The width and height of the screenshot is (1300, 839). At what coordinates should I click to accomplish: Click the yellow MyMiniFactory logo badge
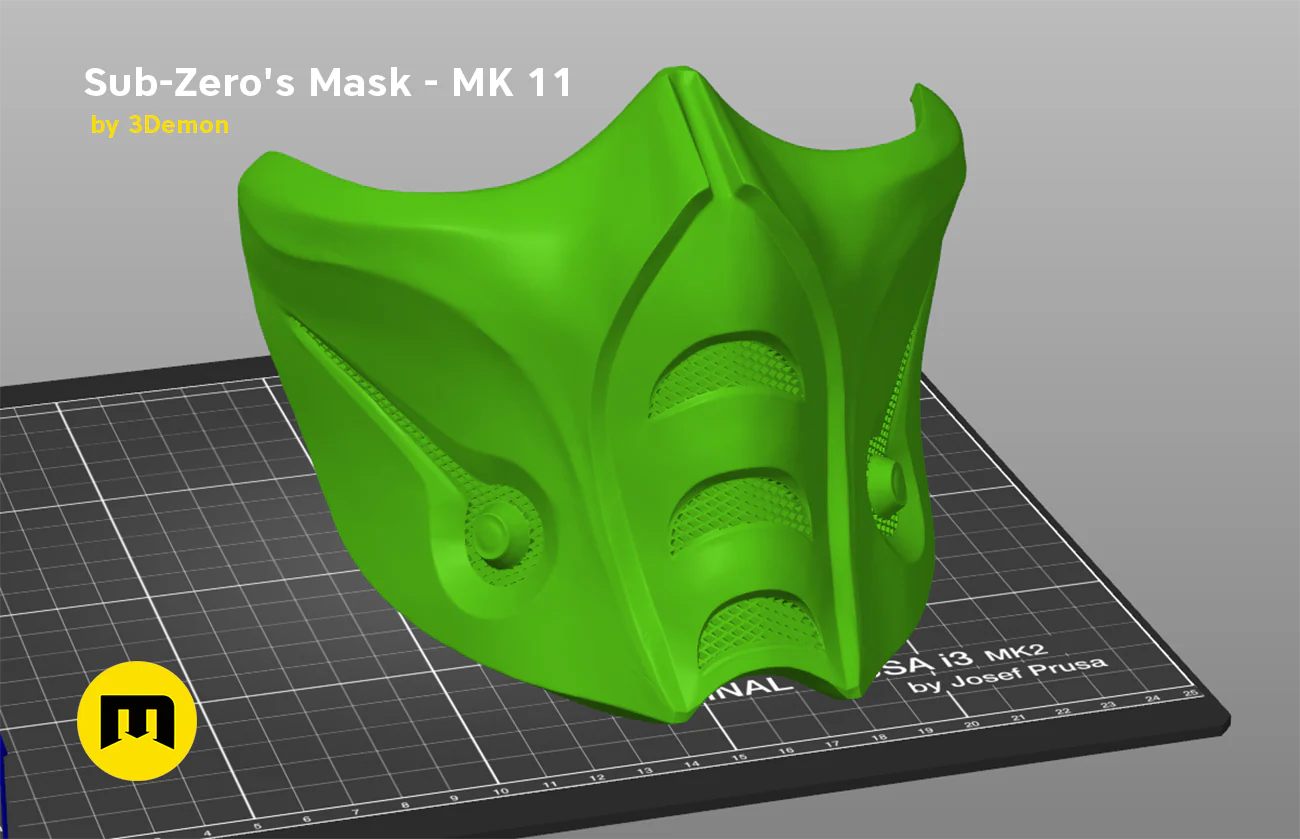[137, 720]
